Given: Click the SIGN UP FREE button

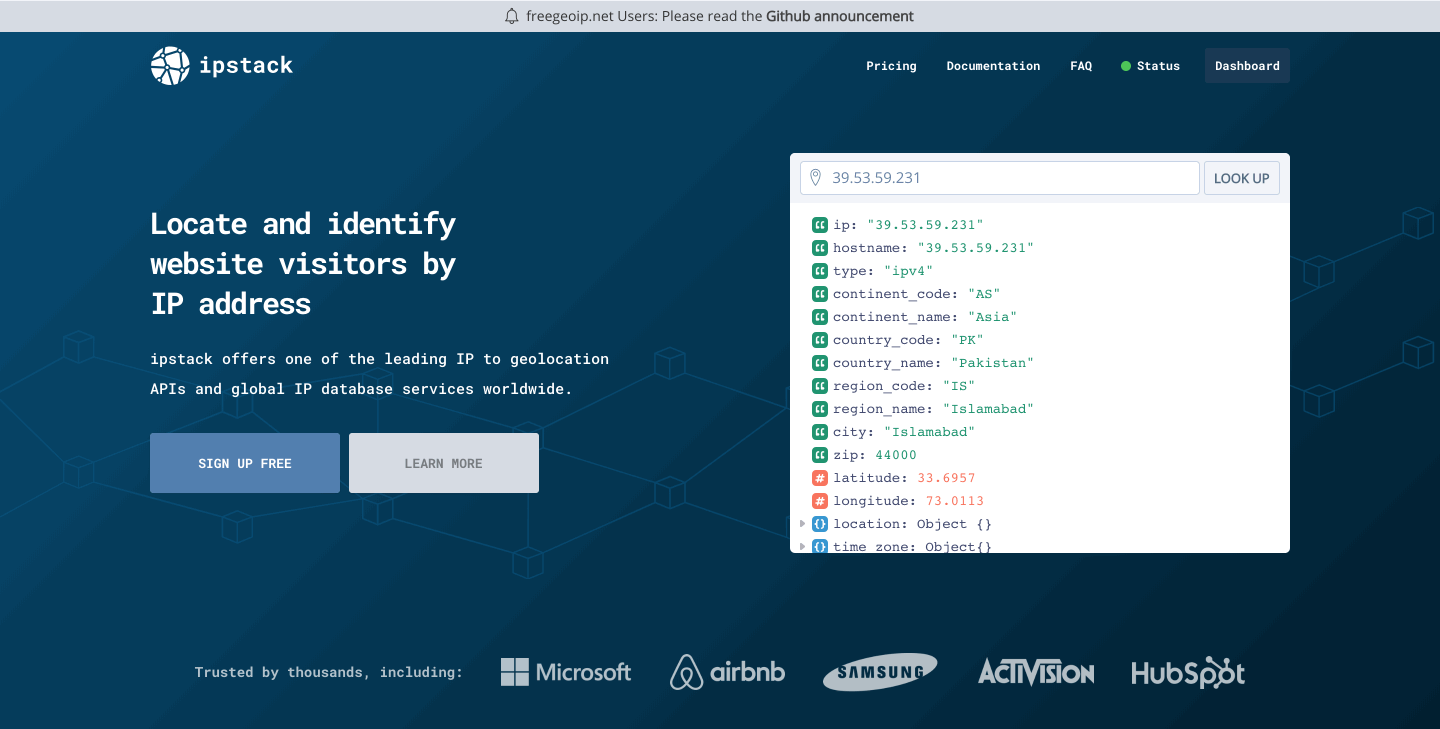Looking at the screenshot, I should [x=245, y=463].
